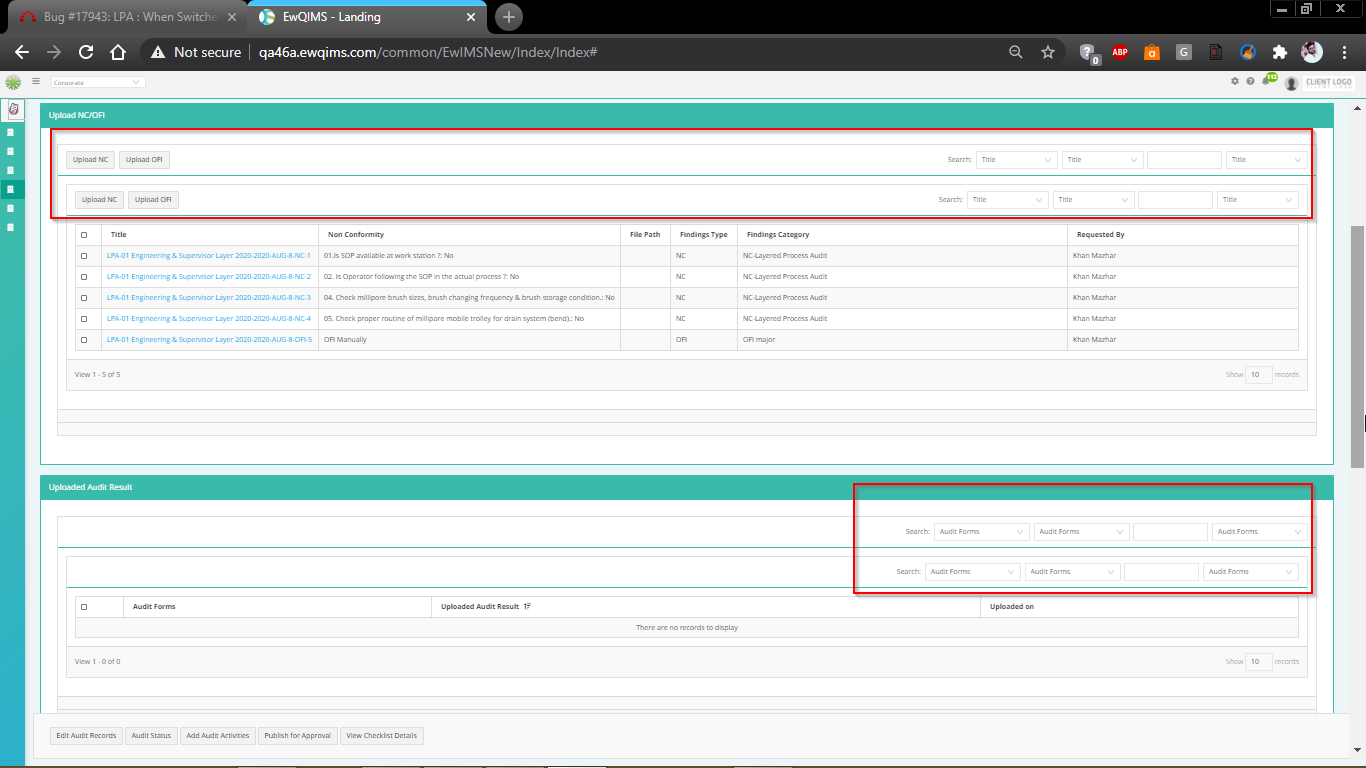Click the black document extension icon
The height and width of the screenshot is (768, 1366).
click(1216, 52)
